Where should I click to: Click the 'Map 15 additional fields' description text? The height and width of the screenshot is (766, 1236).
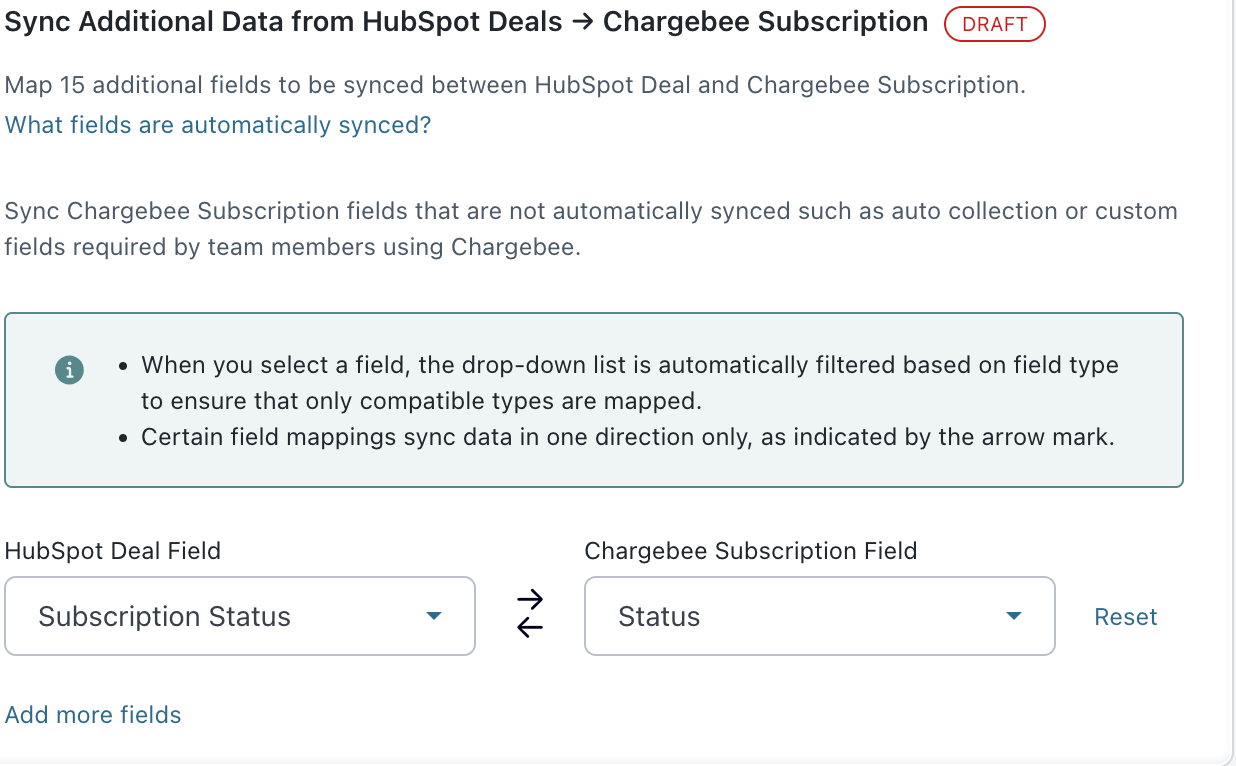click(515, 85)
